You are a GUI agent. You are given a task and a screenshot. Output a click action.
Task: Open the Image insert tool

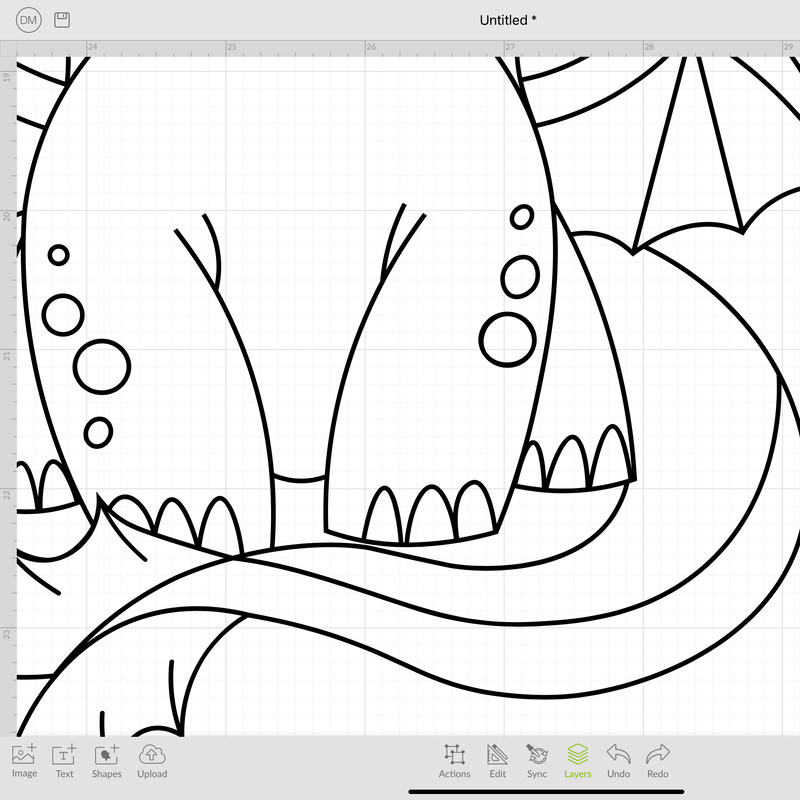click(x=24, y=761)
